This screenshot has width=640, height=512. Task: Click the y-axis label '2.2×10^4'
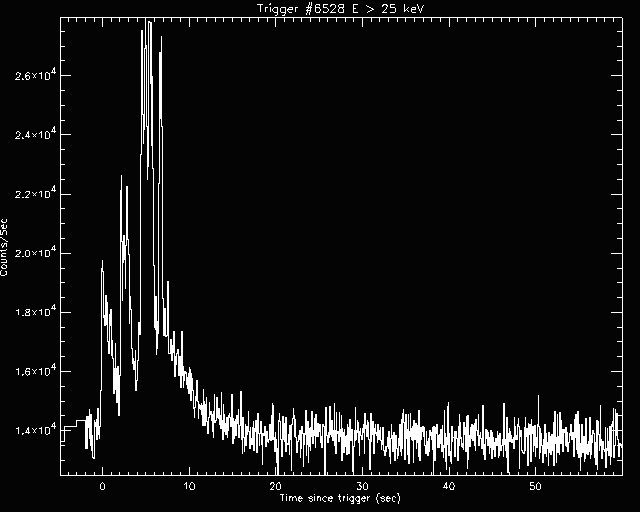tap(35, 193)
